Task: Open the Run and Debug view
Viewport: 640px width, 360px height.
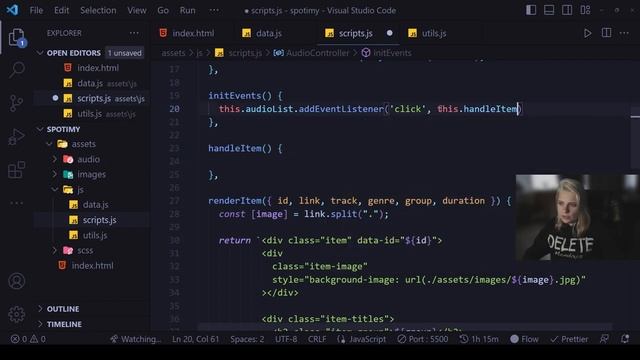Action: [x=17, y=137]
